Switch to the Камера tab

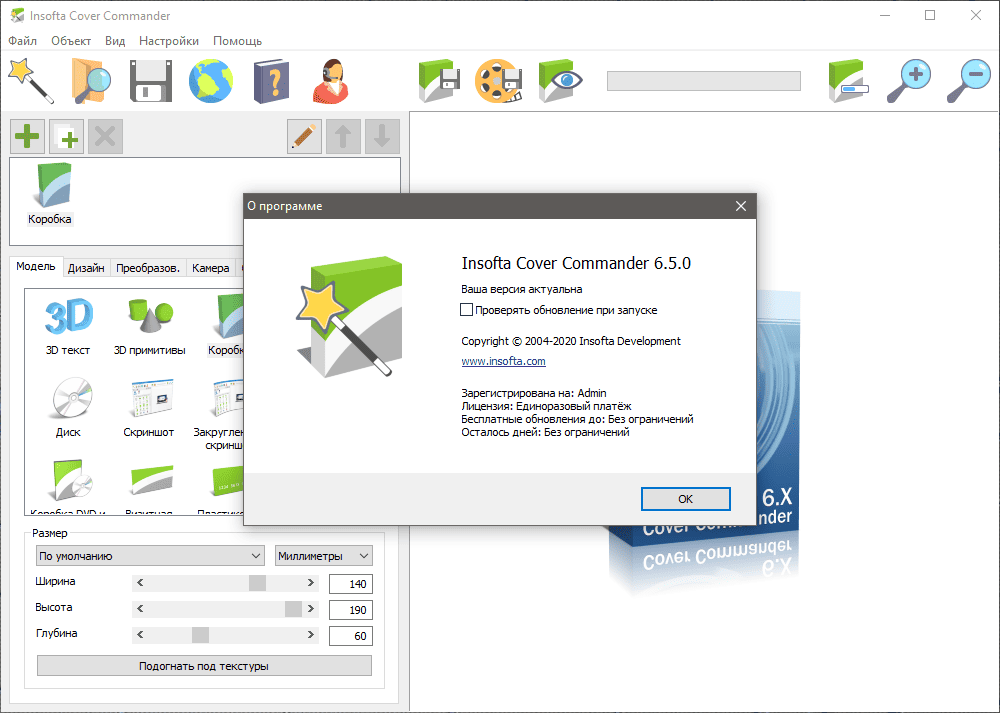point(210,268)
